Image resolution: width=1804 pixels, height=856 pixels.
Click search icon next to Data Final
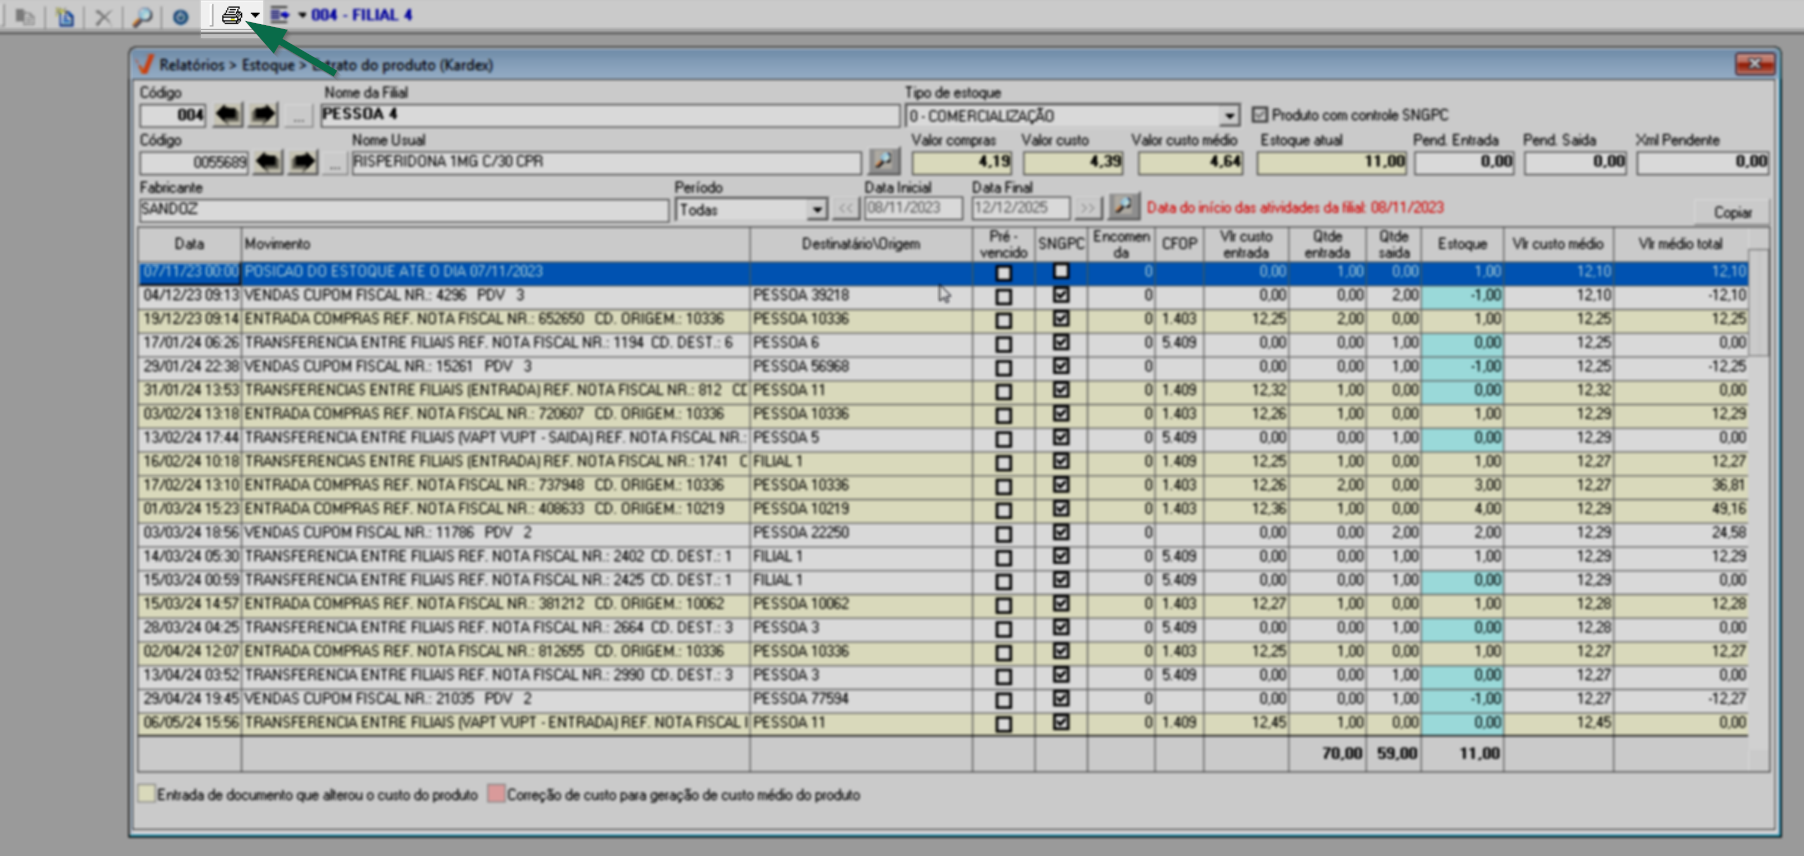(1124, 207)
